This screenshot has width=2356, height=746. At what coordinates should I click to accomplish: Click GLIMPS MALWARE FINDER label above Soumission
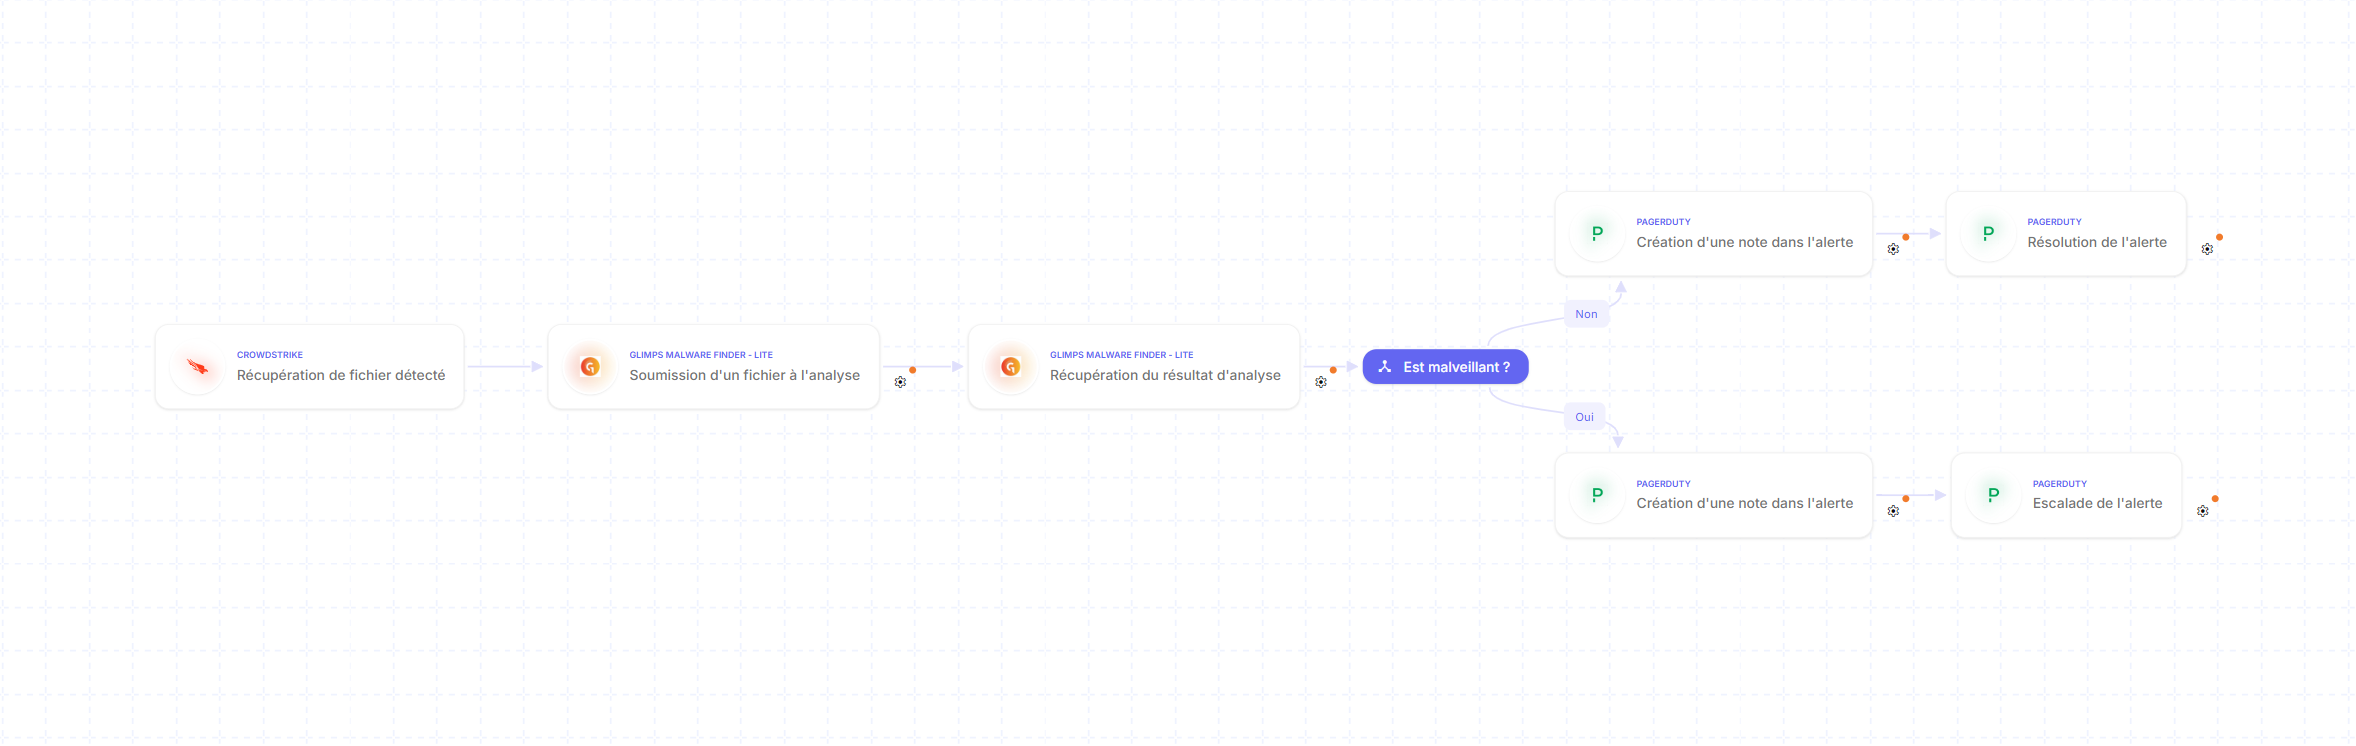coord(701,355)
